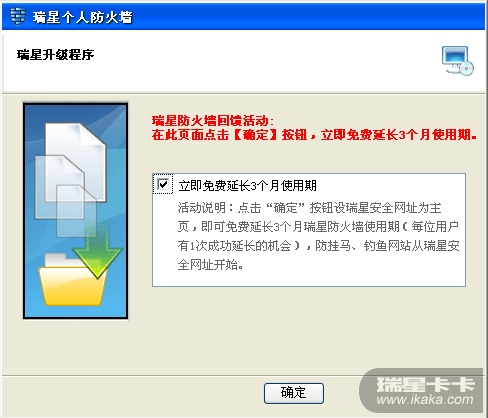Click the translucent middle document graphic
Viewport: 488px width, 418px height.
click(60, 187)
